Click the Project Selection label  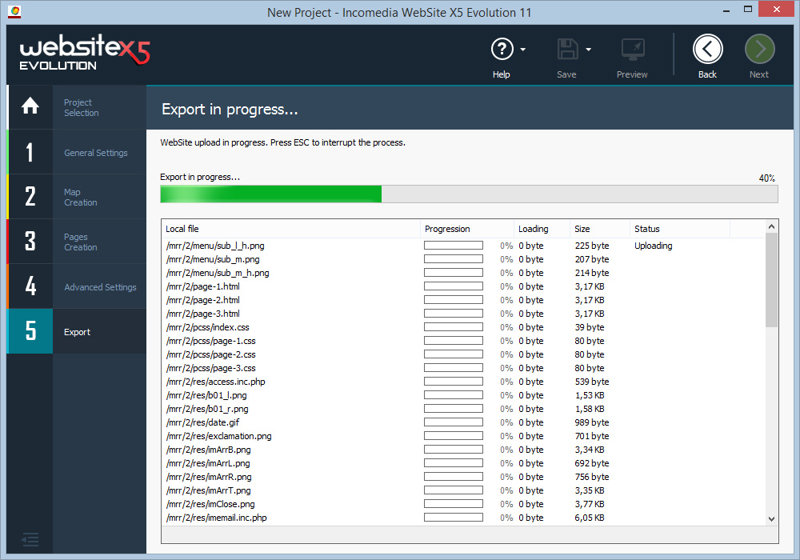(x=81, y=107)
